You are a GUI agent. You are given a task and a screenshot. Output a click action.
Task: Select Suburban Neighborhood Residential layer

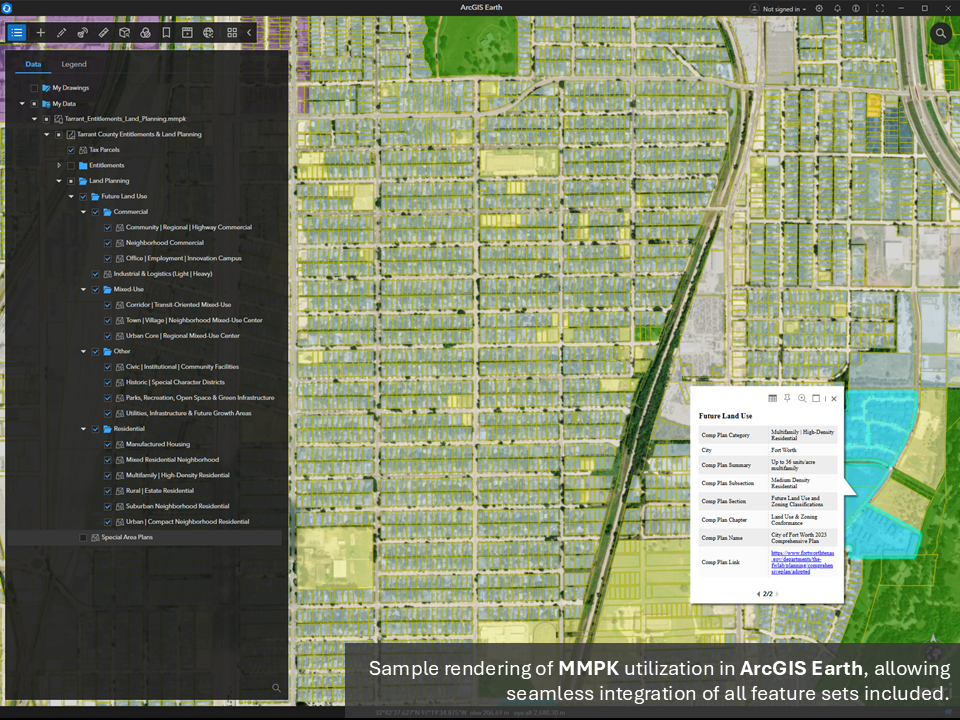178,506
